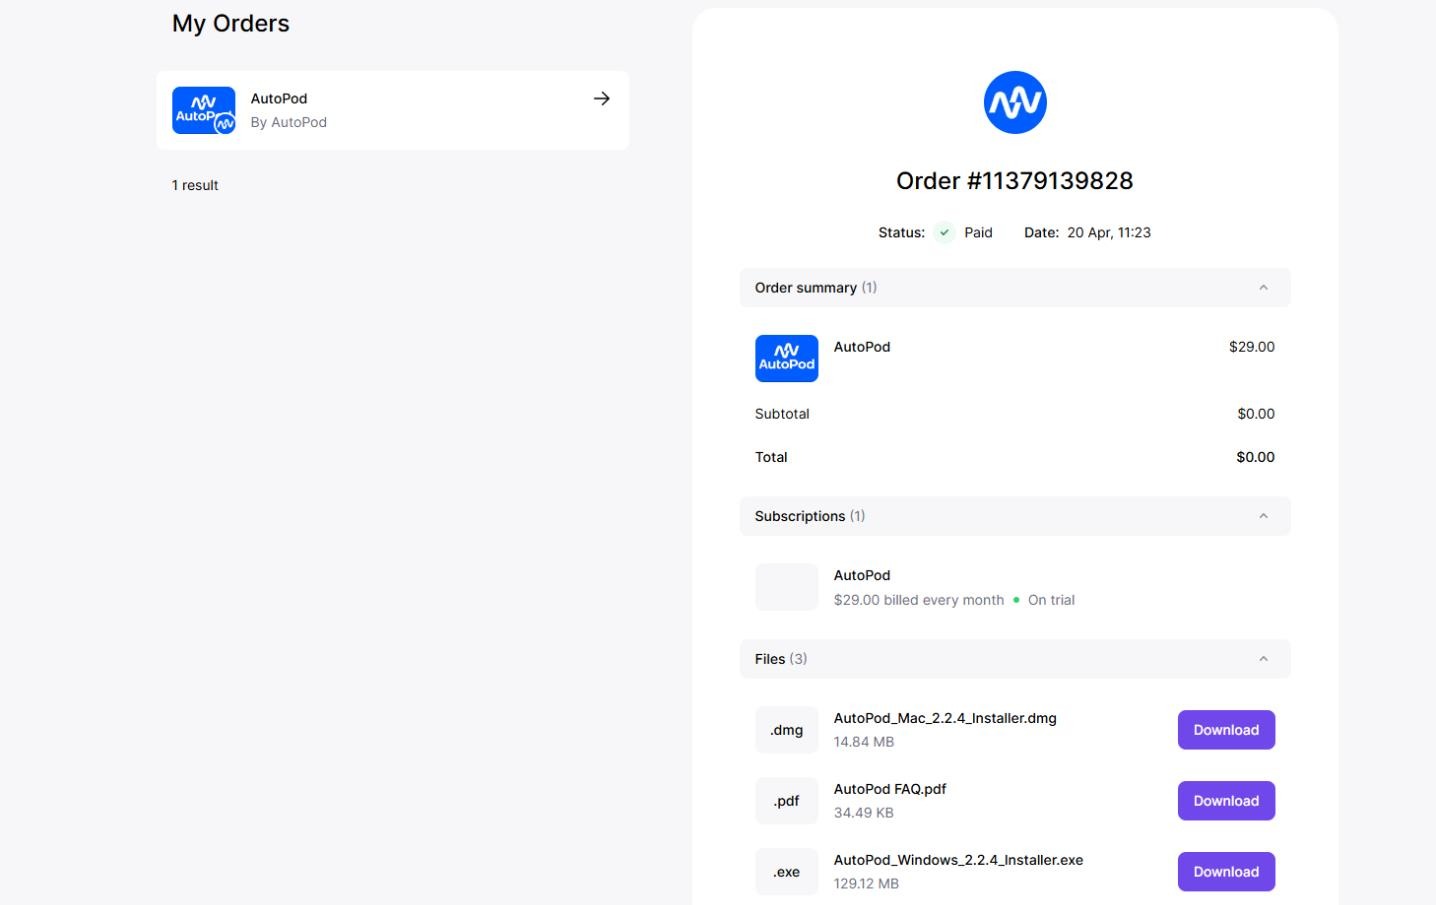Click the AutoPod item name in Order summary
Image resolution: width=1436 pixels, height=905 pixels.
click(x=862, y=347)
